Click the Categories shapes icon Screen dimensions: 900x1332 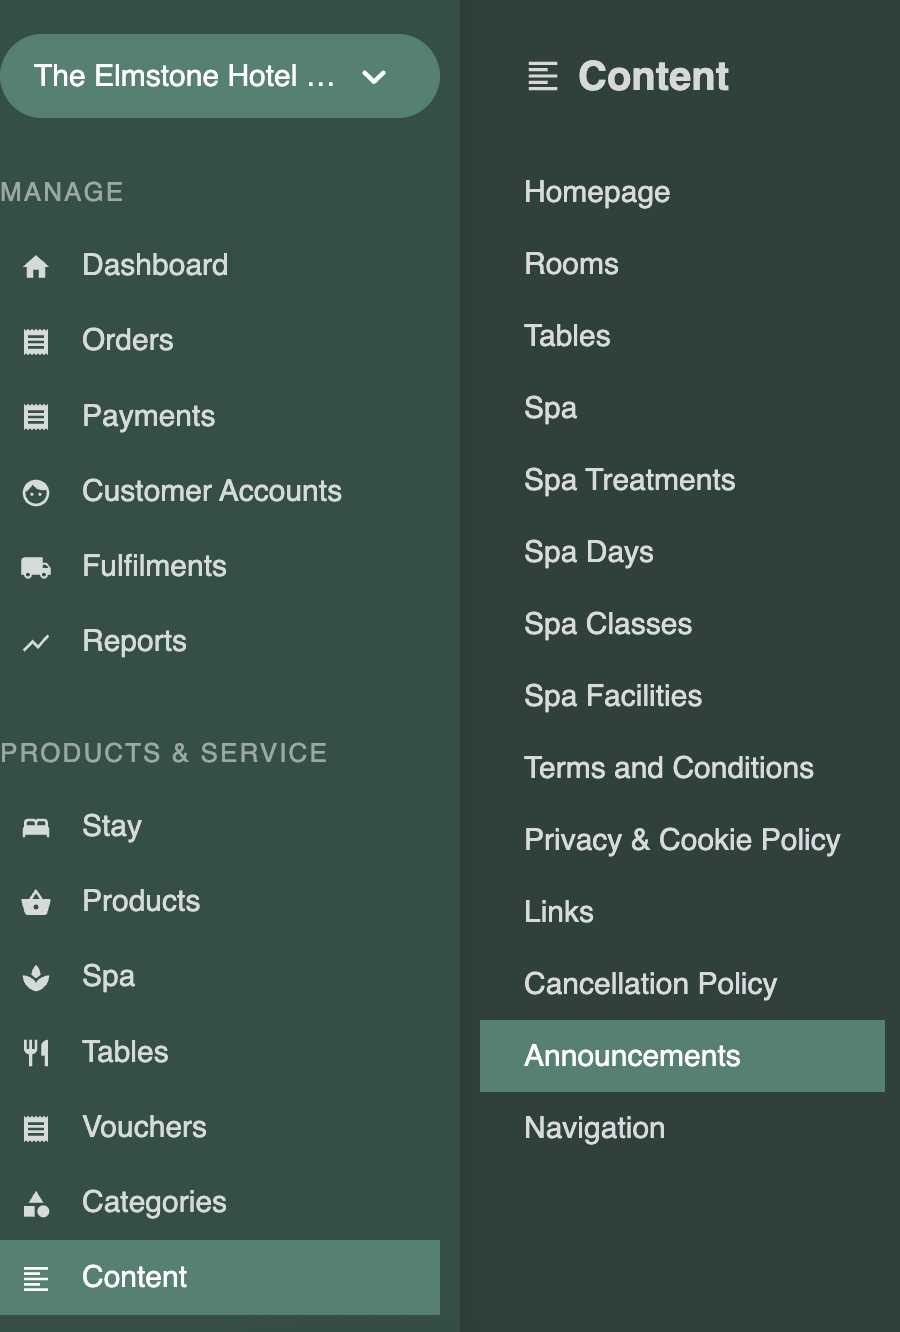[36, 1203]
